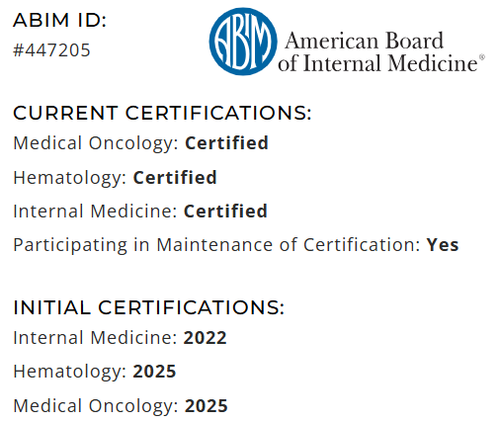Select the ABIM ID number #447205
The image size is (500, 426).
click(52, 50)
